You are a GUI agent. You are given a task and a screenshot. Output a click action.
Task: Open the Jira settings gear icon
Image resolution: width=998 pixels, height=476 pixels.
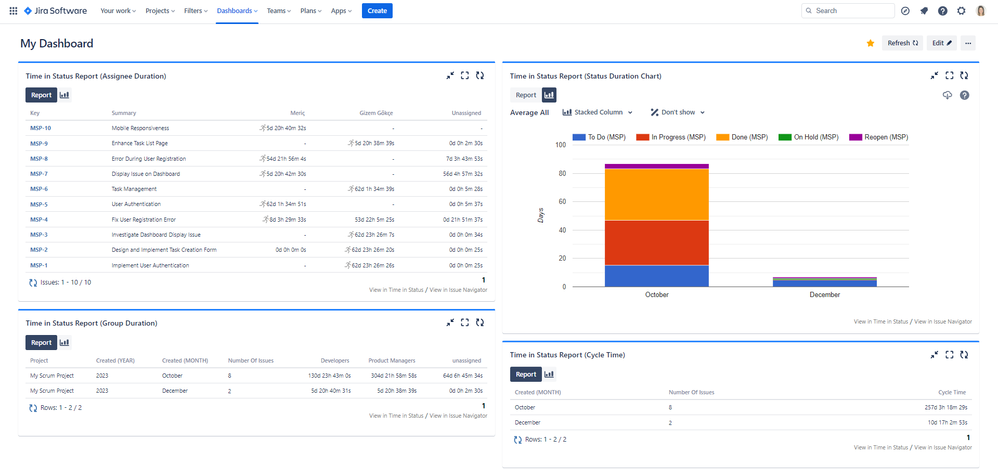[961, 11]
